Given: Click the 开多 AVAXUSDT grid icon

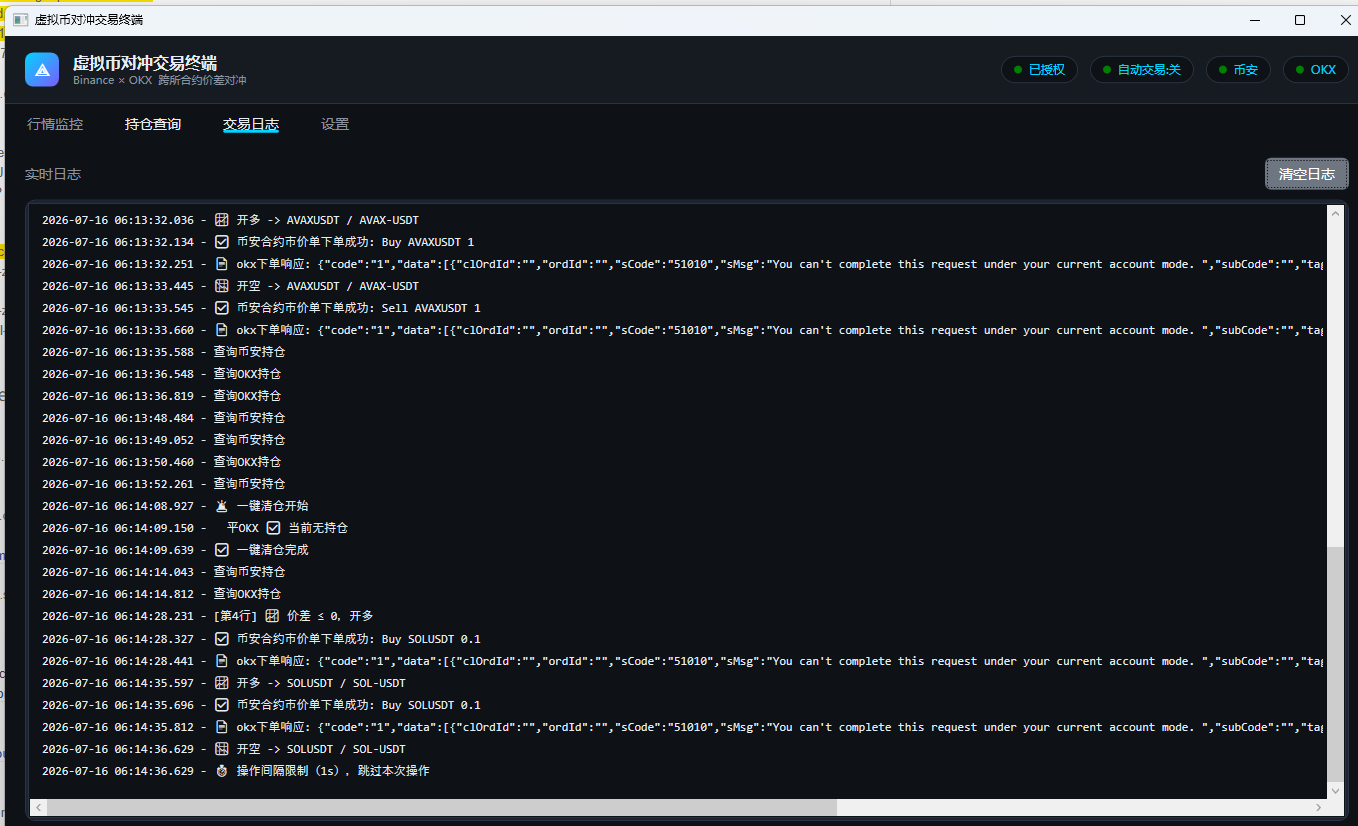Looking at the screenshot, I should click(222, 220).
